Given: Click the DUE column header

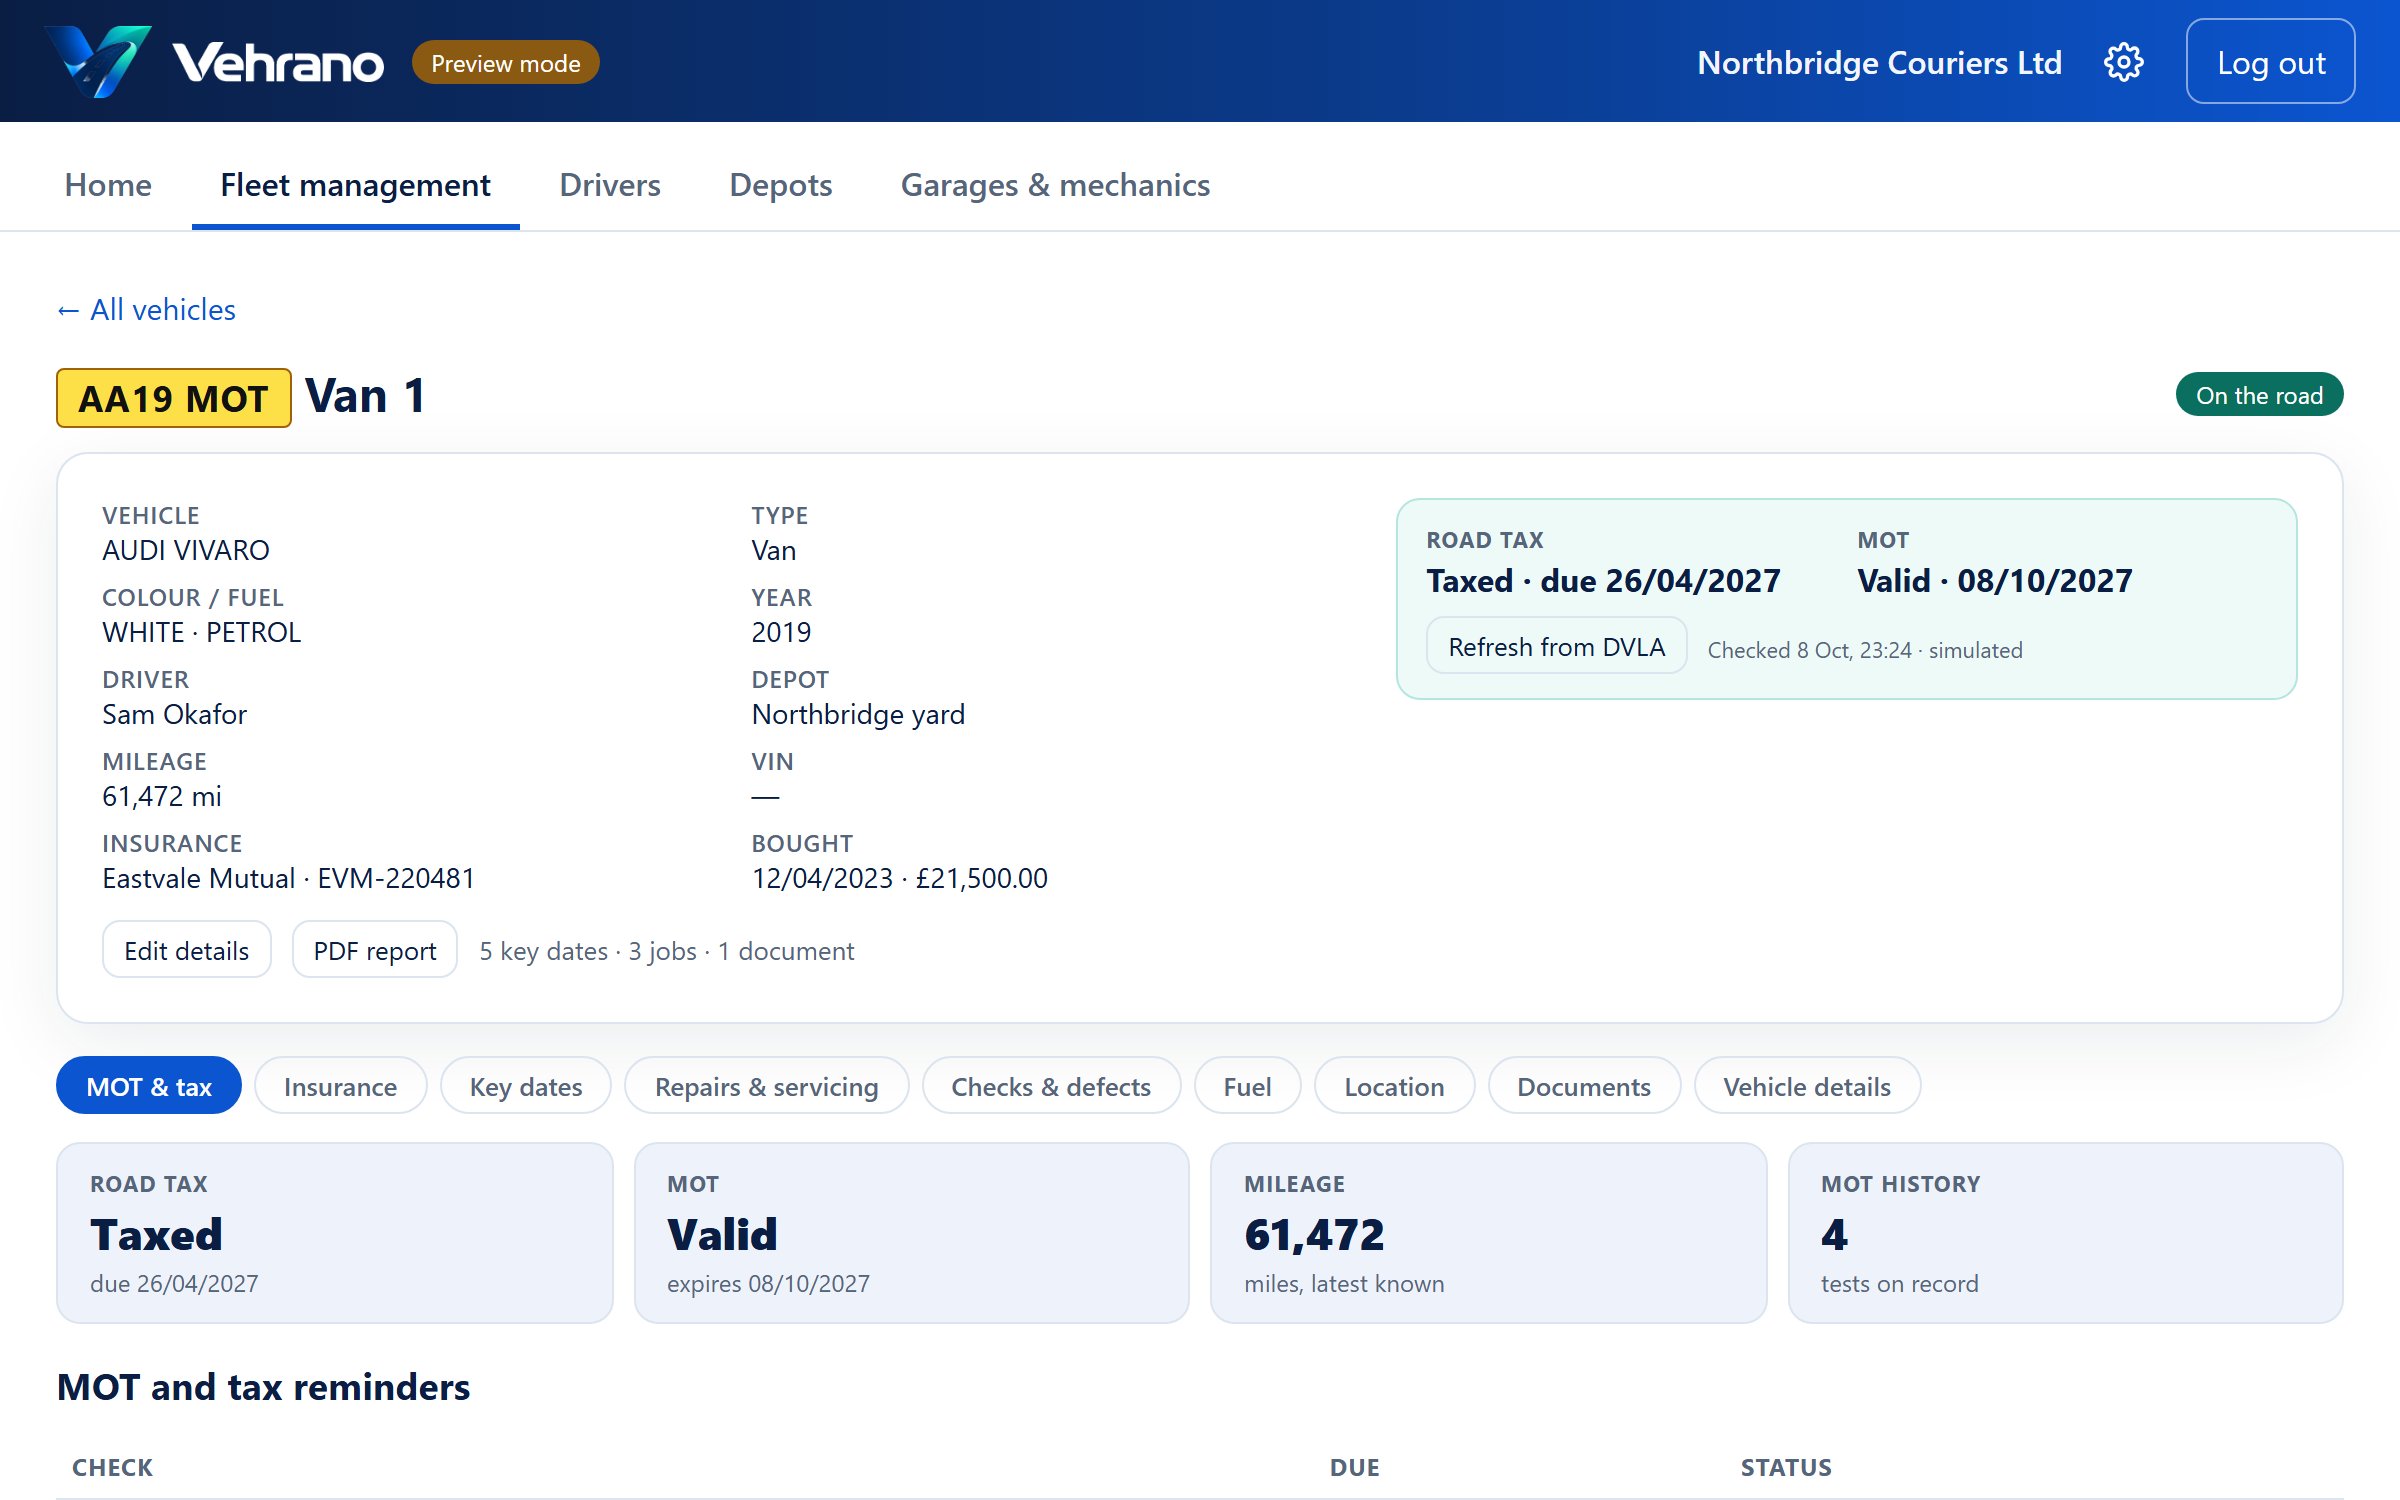Looking at the screenshot, I should (1354, 1467).
